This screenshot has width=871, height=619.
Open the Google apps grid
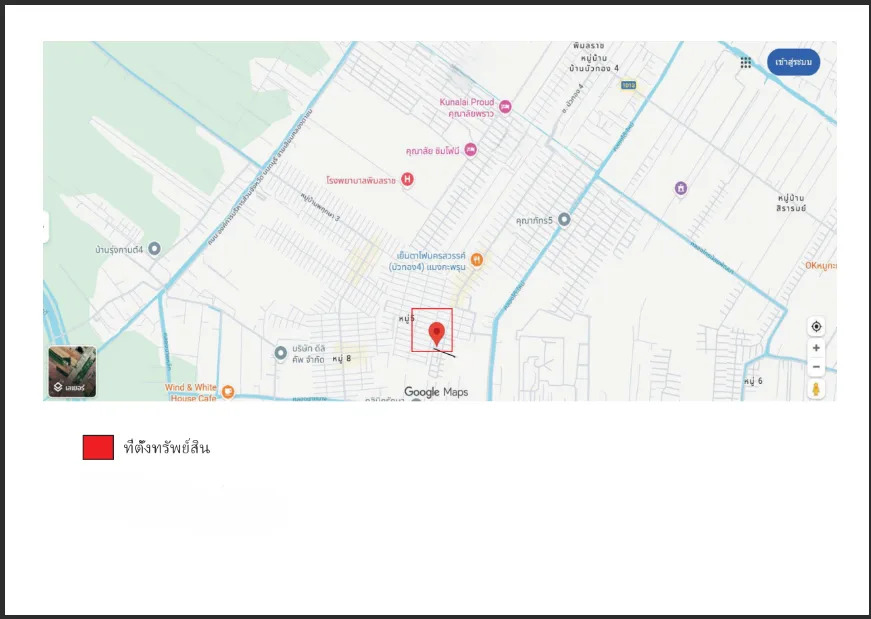coord(745,62)
